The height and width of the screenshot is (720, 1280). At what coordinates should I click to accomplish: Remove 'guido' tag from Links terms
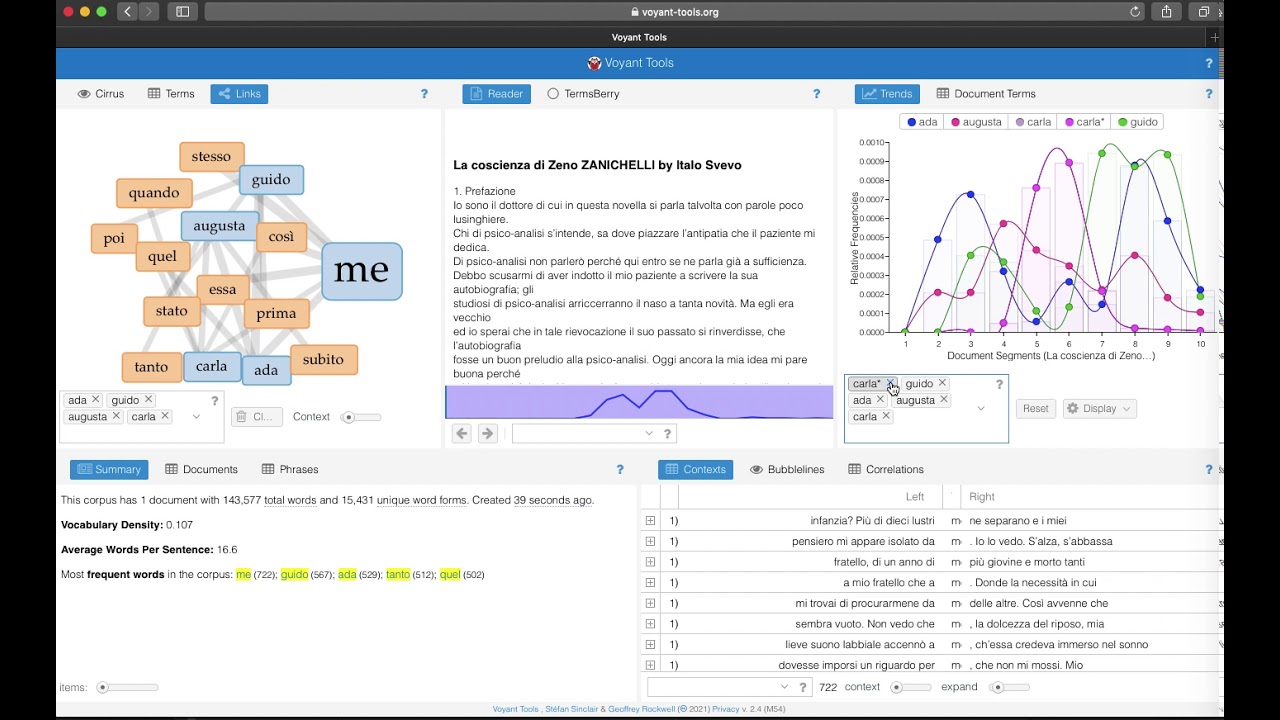pyautogui.click(x=148, y=400)
